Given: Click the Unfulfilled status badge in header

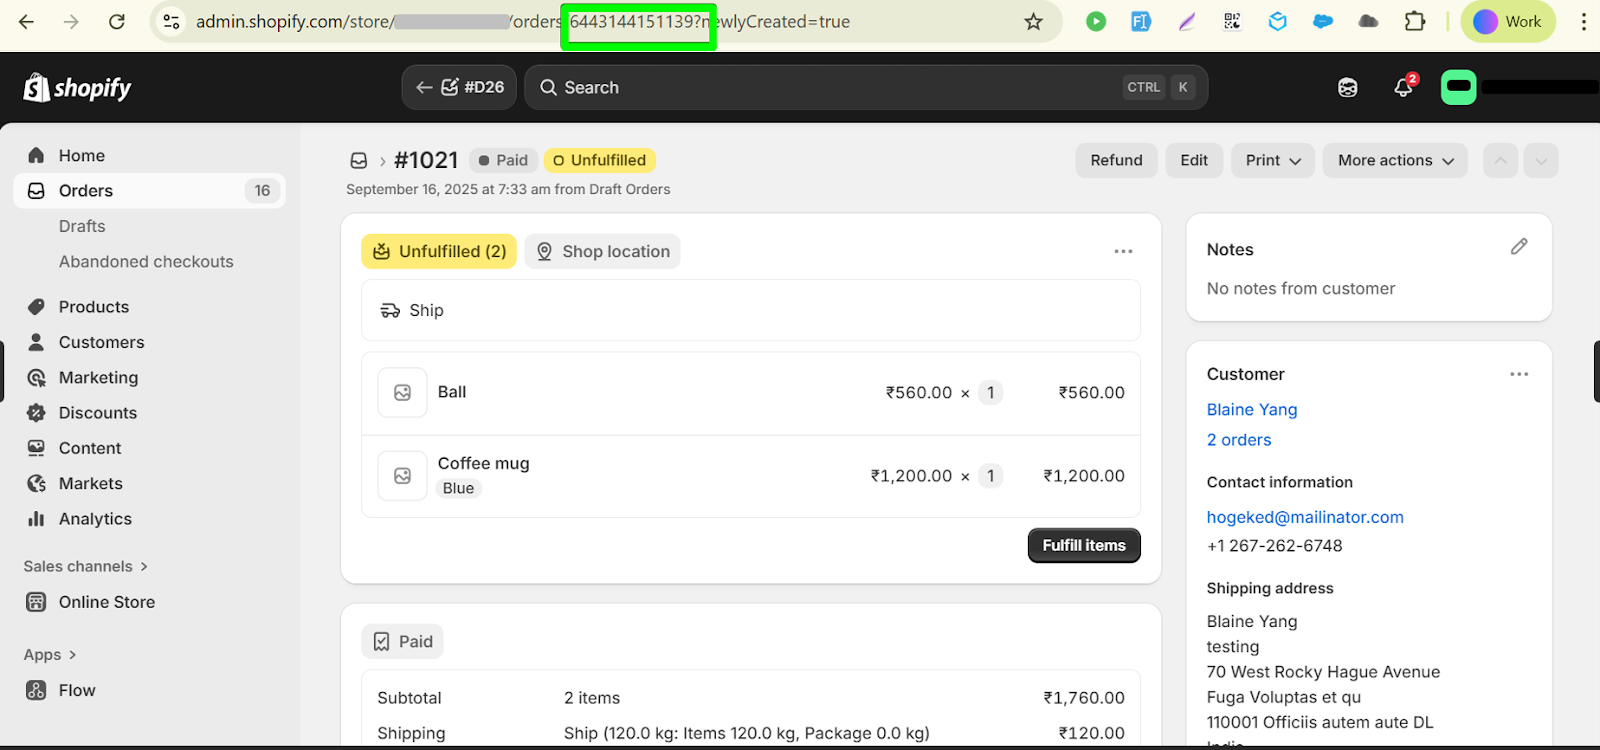Looking at the screenshot, I should pyautogui.click(x=600, y=160).
